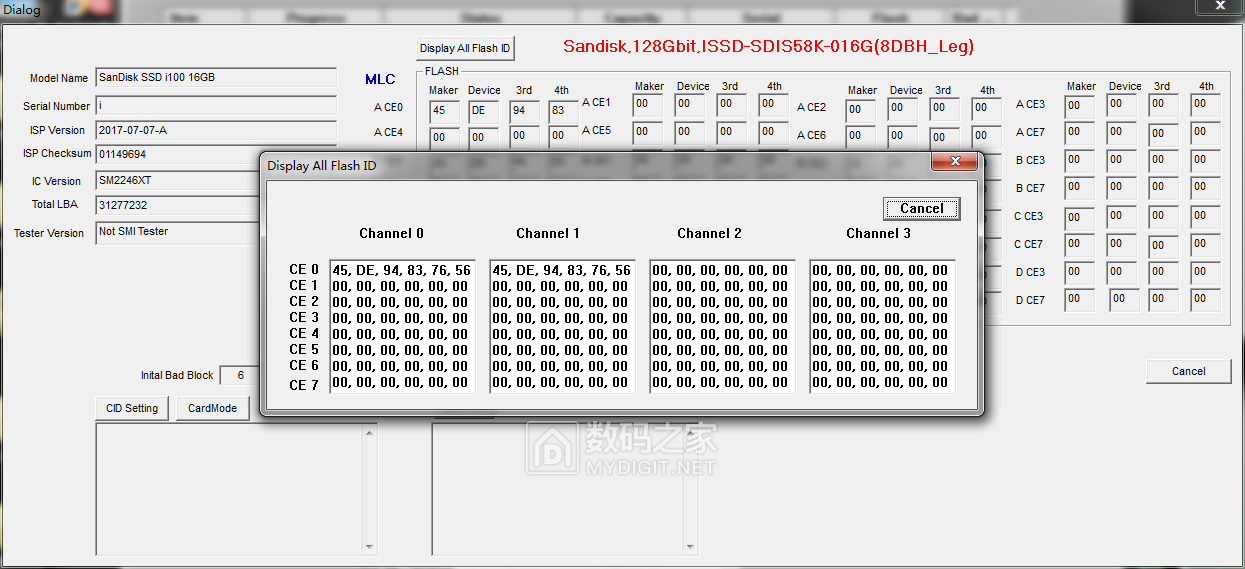Screen dimensions: 1245x569
Task: Click the Total LBA field 31277232
Action: click(180, 205)
